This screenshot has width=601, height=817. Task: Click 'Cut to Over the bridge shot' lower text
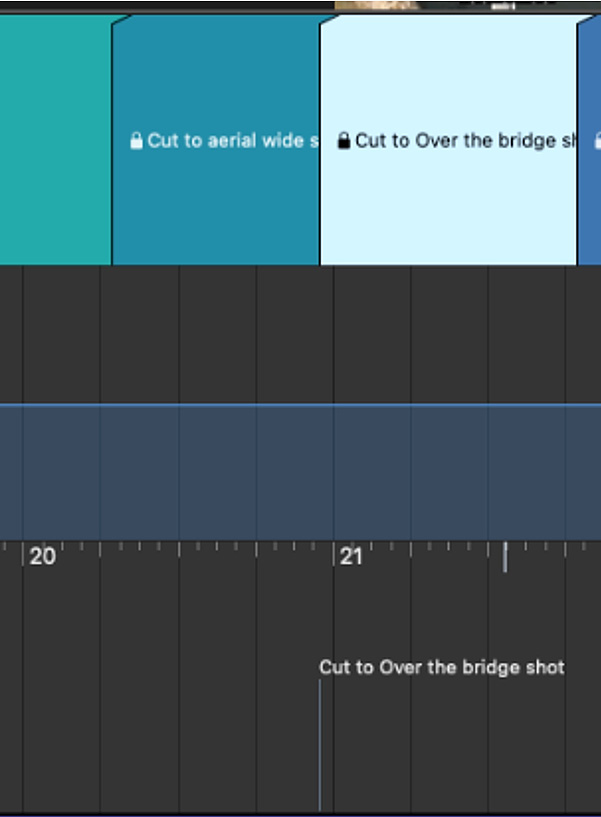pyautogui.click(x=442, y=667)
